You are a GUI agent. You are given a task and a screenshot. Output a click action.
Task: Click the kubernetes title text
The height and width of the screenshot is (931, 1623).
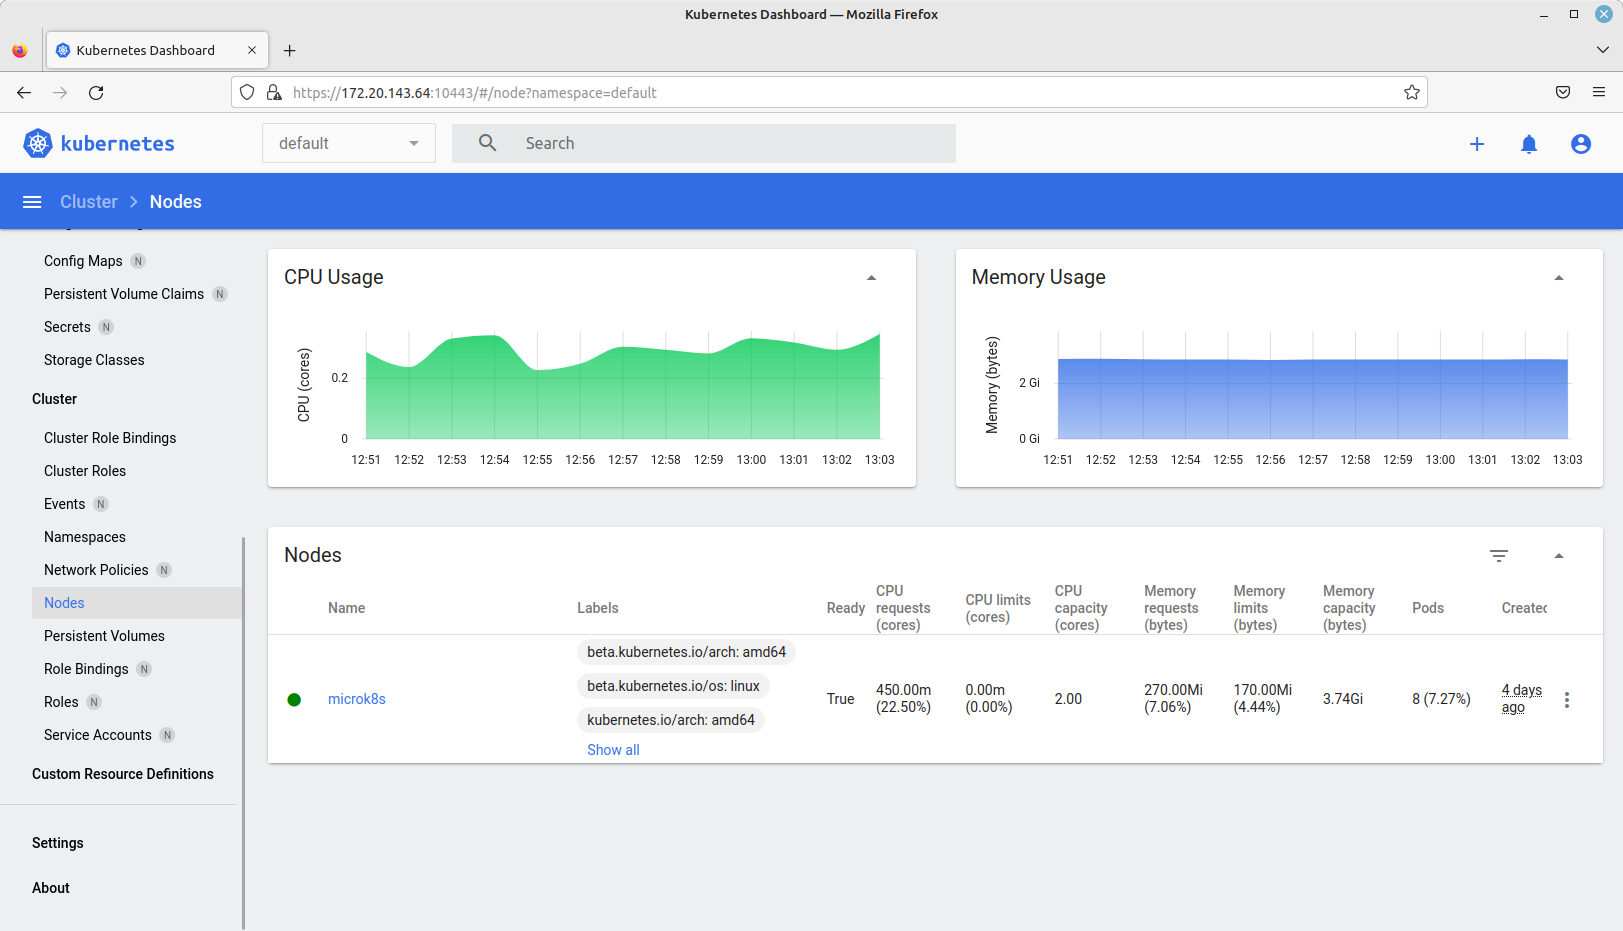click(118, 144)
